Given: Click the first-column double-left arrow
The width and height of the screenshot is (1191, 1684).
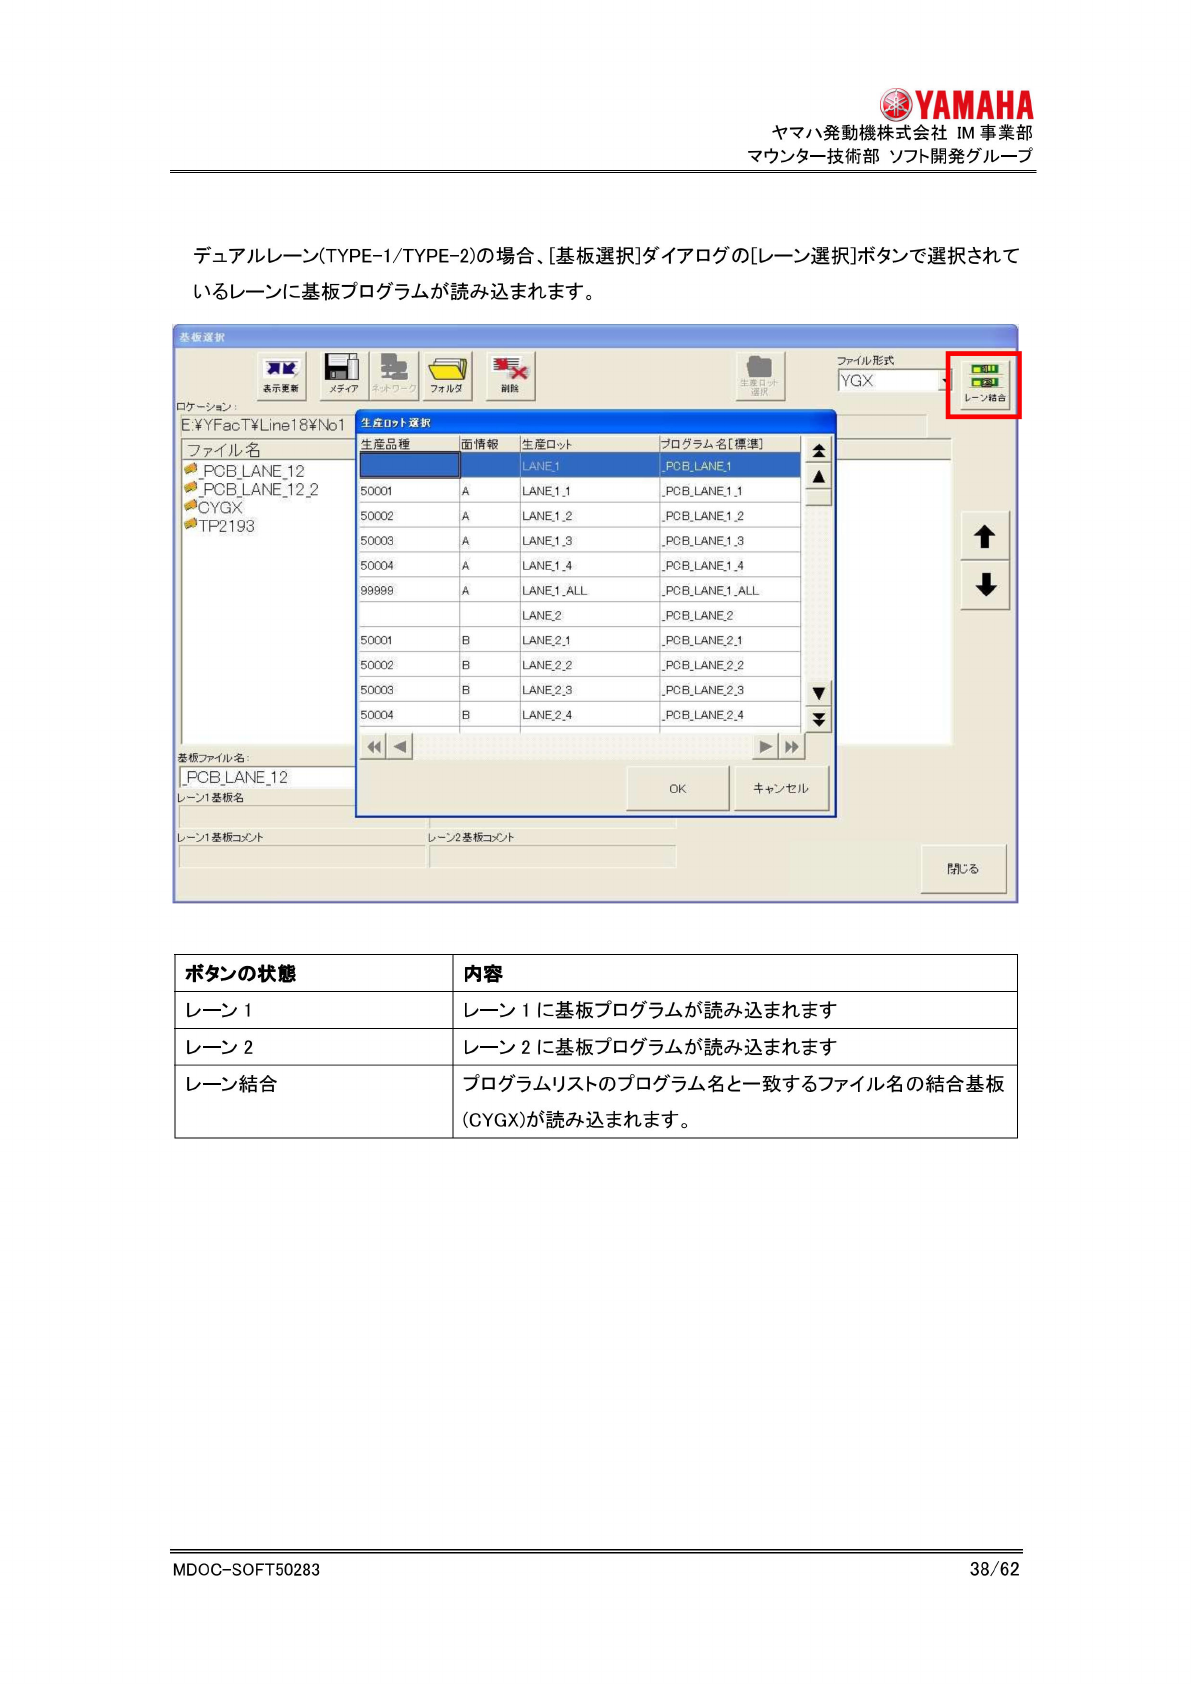Looking at the screenshot, I should [374, 746].
